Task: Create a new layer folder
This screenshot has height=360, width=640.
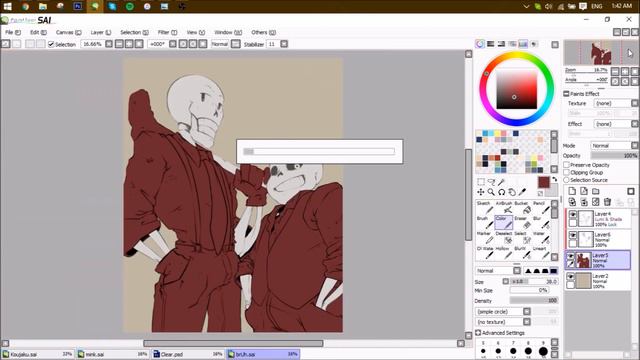Action: [596, 191]
